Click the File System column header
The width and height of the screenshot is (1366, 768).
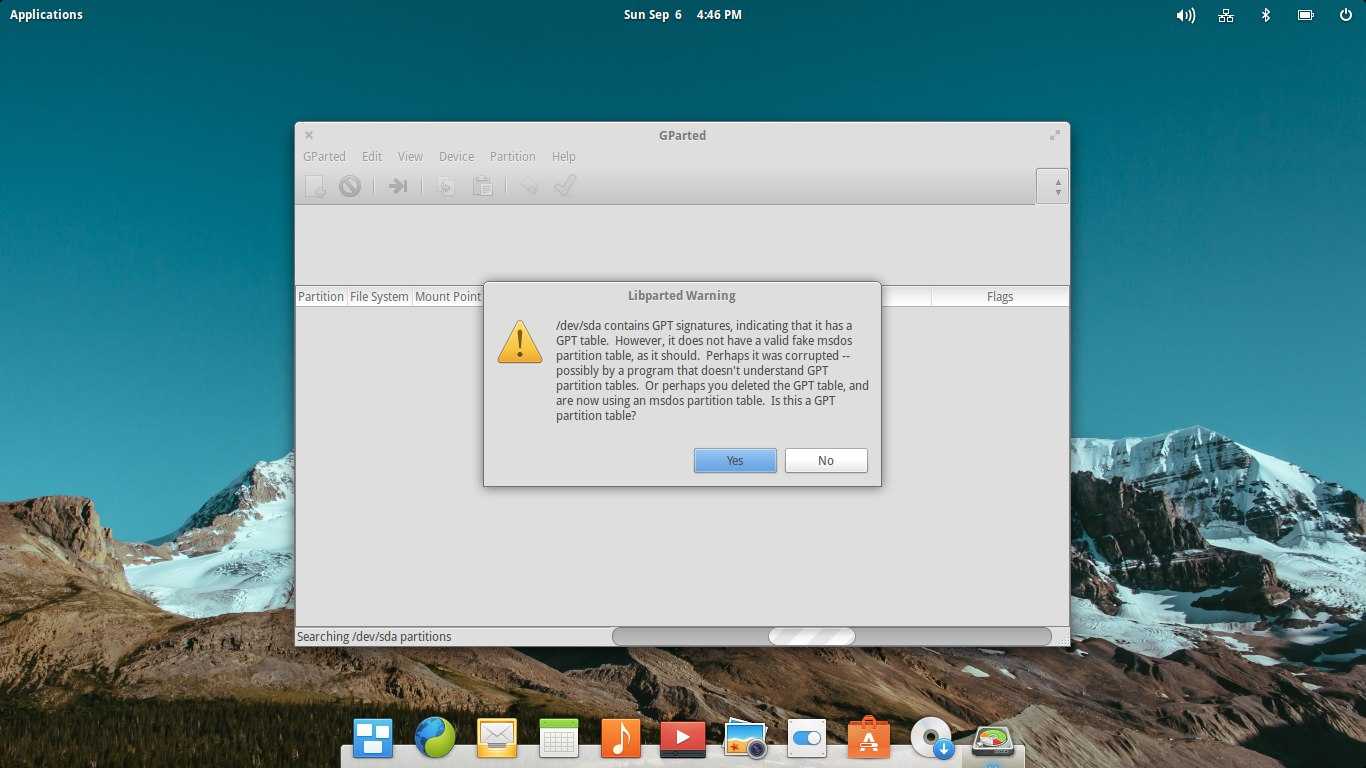(379, 297)
